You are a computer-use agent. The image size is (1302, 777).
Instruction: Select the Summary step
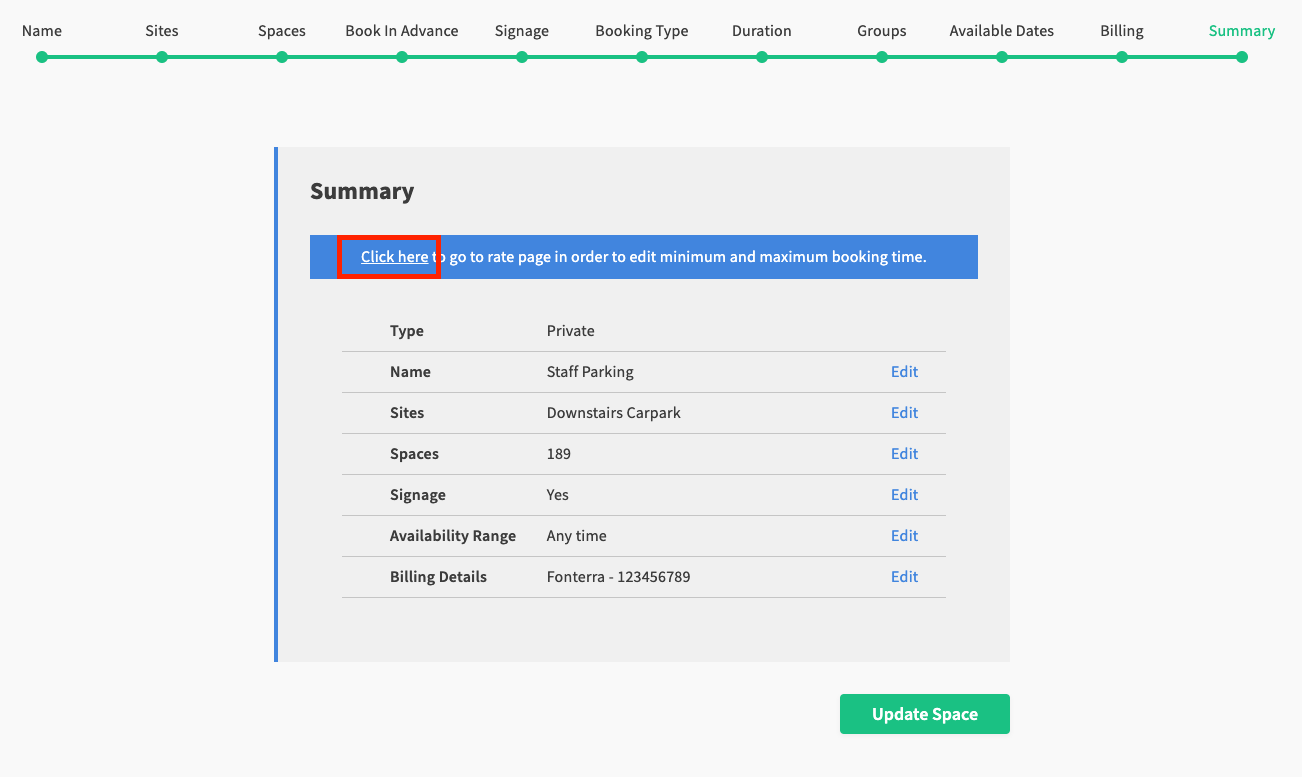1242,31
